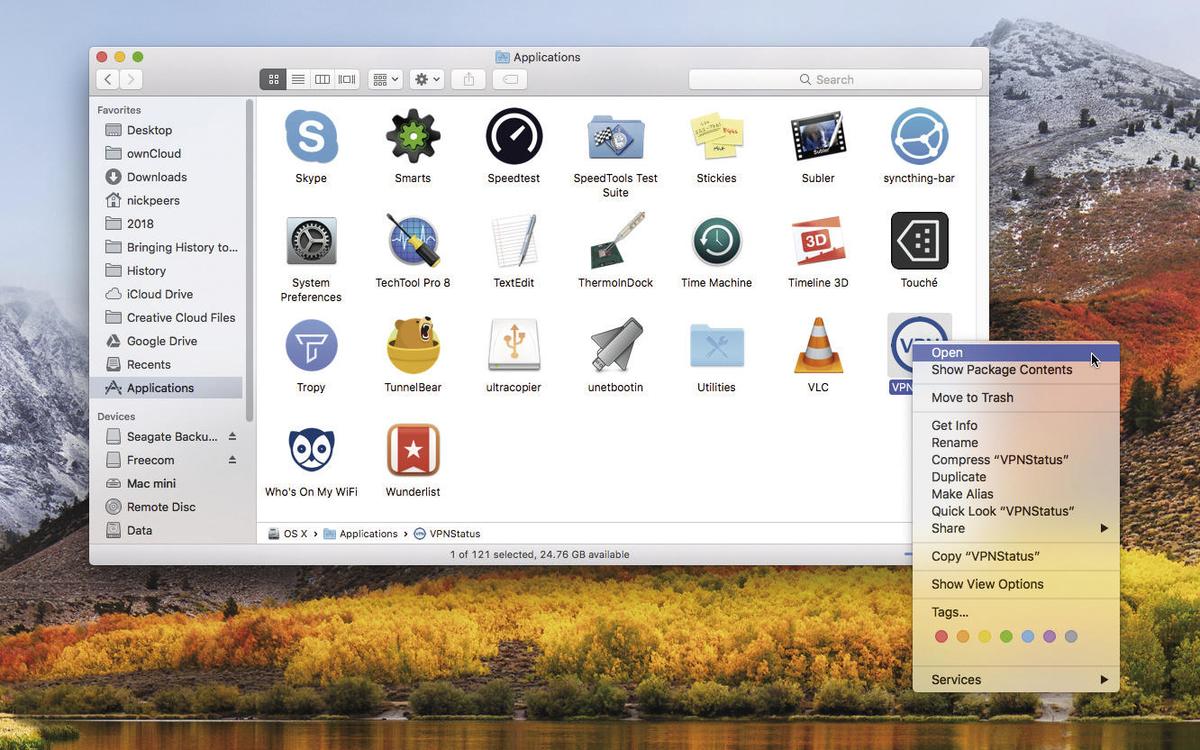Select the Who's On My WiFi icon
Screen dimensions: 1200x750
click(311, 450)
